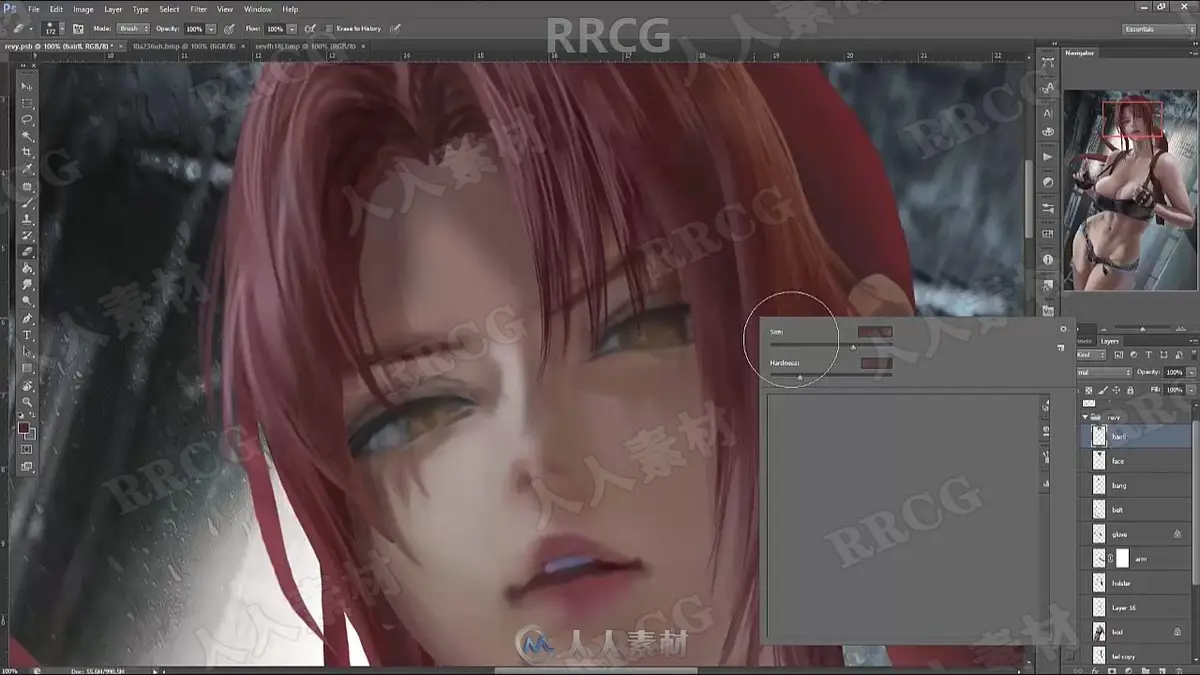The width and height of the screenshot is (1200, 675).
Task: Select the Type tool
Action: [28, 334]
